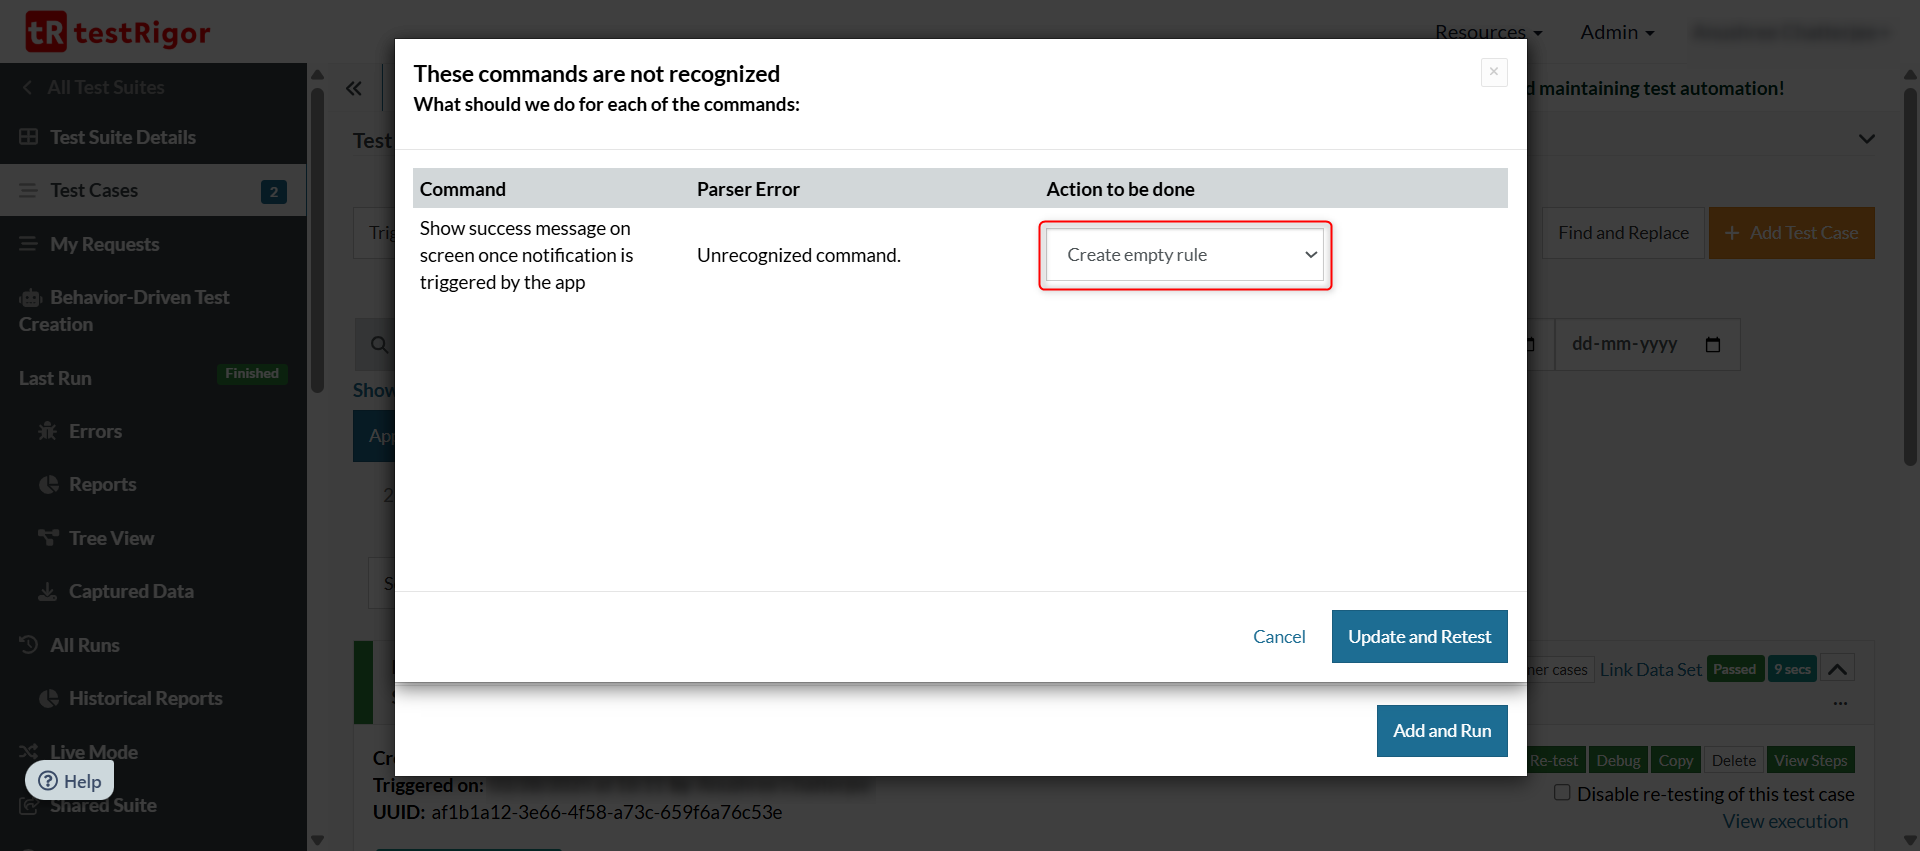Click the Tree View icon
Screen dimensions: 1920x851
coord(48,538)
